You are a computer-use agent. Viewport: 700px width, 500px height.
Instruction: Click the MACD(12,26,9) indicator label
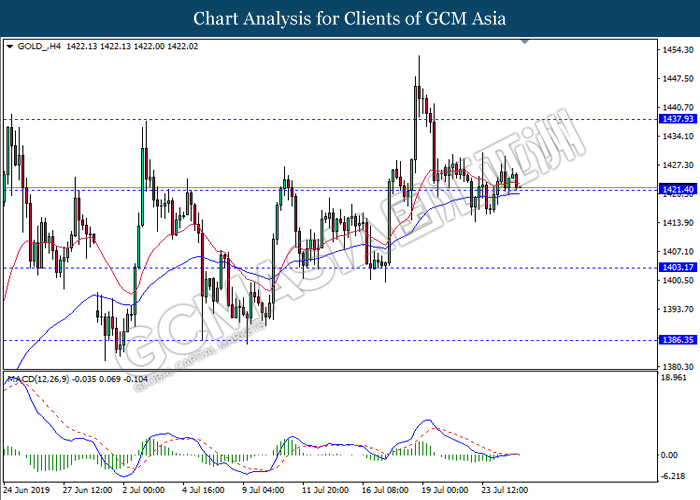[x=38, y=379]
